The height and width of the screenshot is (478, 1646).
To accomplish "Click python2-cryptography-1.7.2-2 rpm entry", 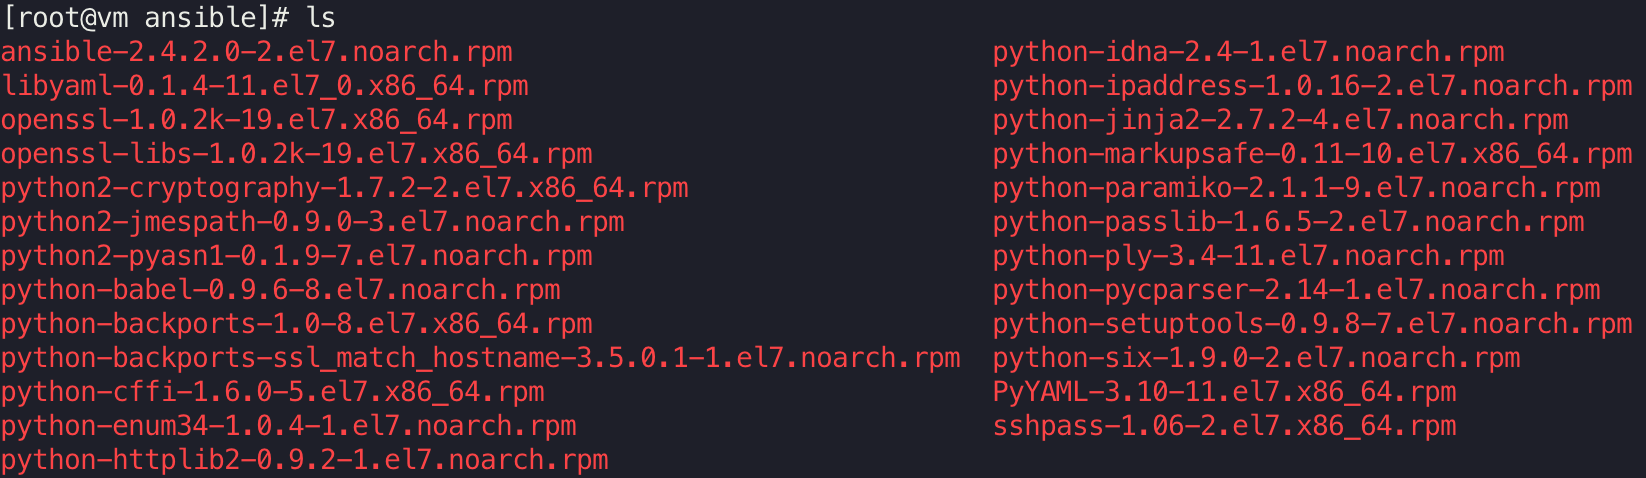I will click(x=344, y=188).
